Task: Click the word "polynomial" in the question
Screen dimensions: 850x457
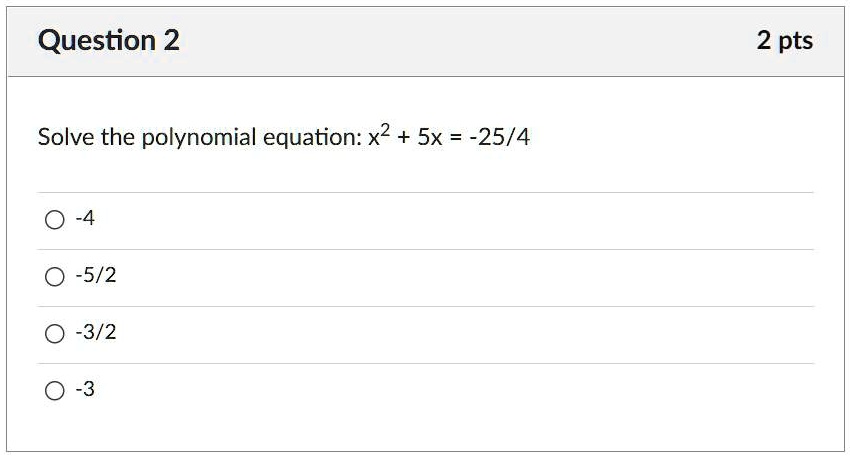Action: coord(199,138)
